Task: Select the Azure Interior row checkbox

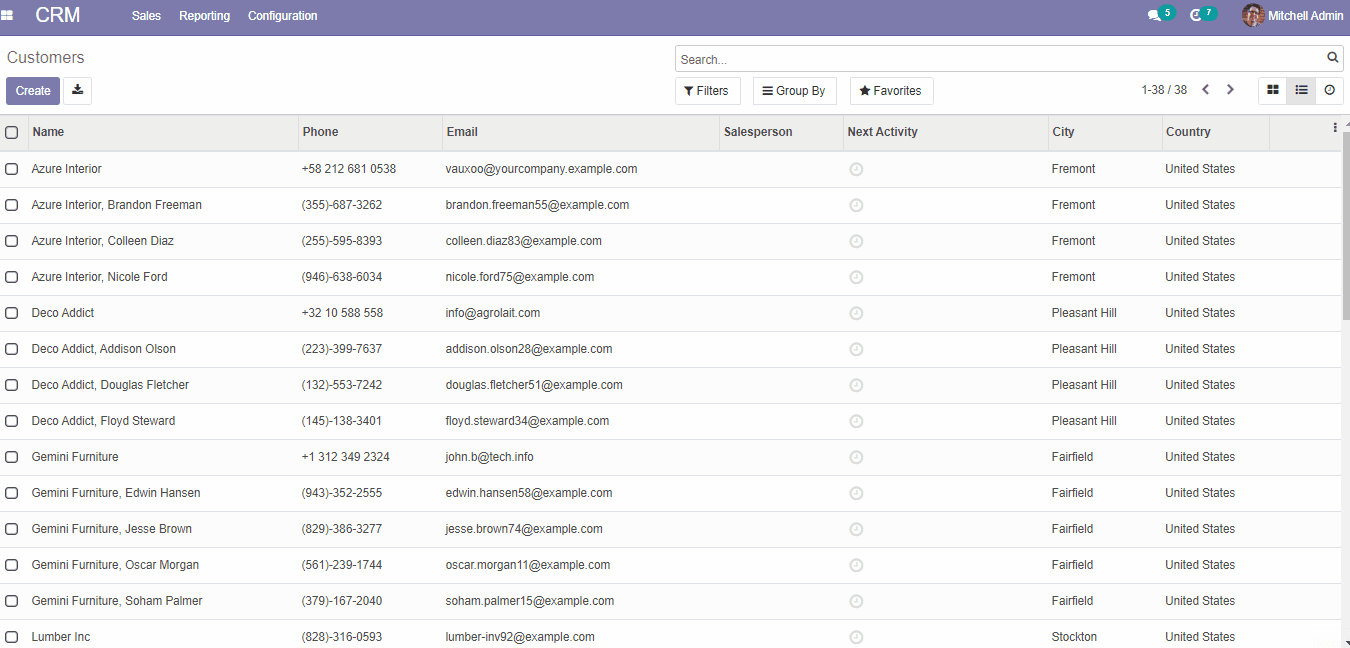Action: (x=12, y=169)
